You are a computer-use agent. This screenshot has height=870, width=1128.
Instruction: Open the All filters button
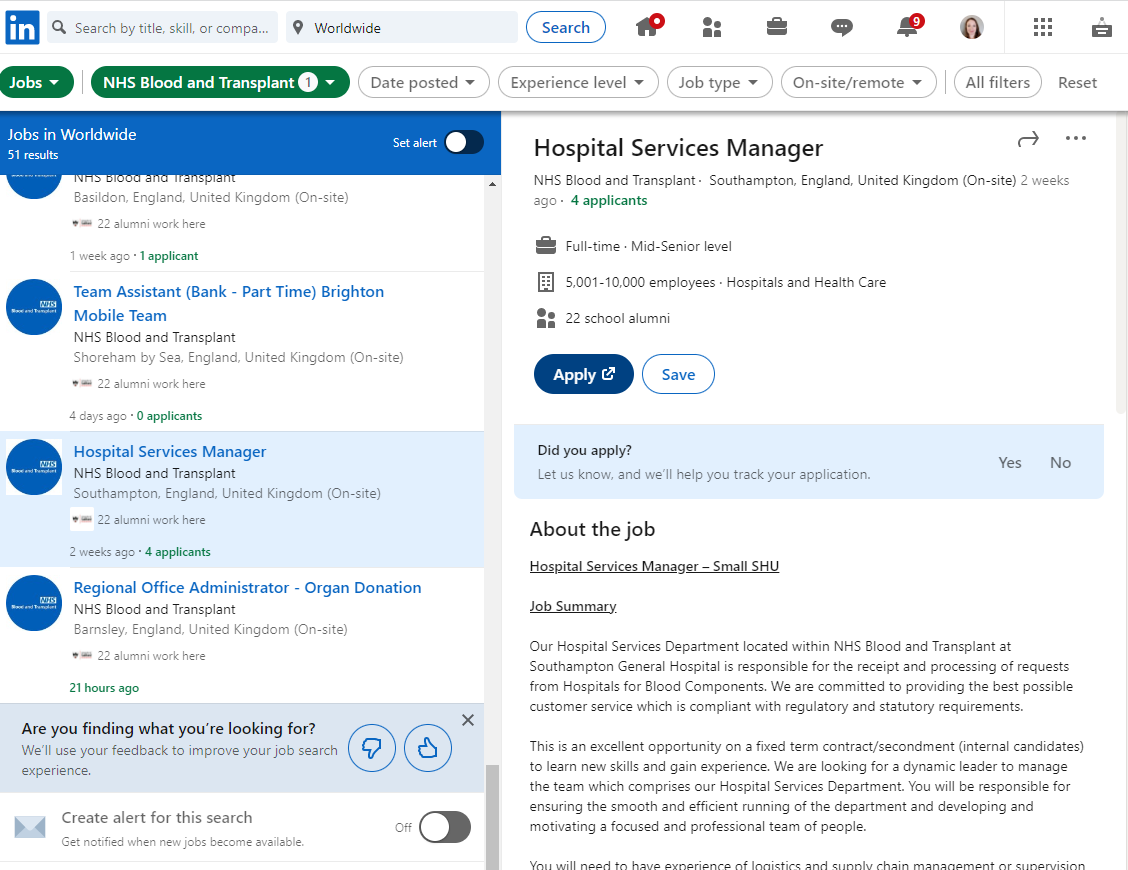[x=997, y=82]
